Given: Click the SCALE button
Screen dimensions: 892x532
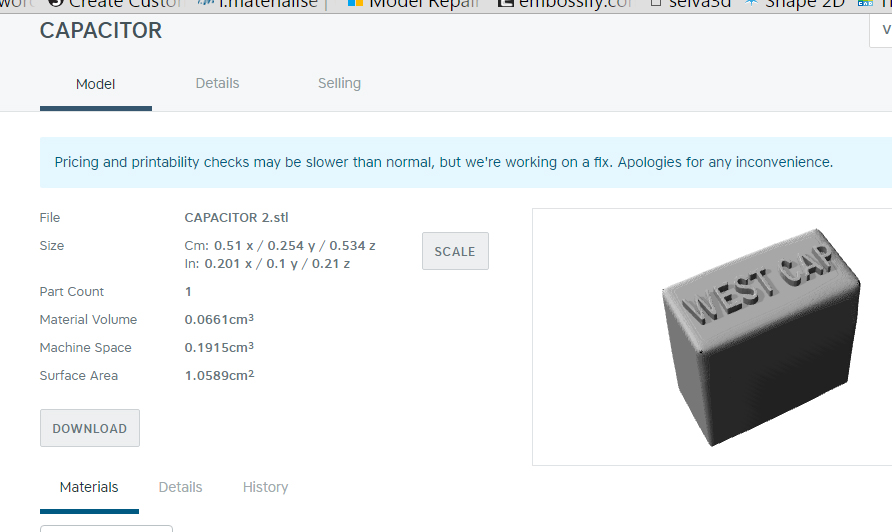Looking at the screenshot, I should tap(455, 251).
